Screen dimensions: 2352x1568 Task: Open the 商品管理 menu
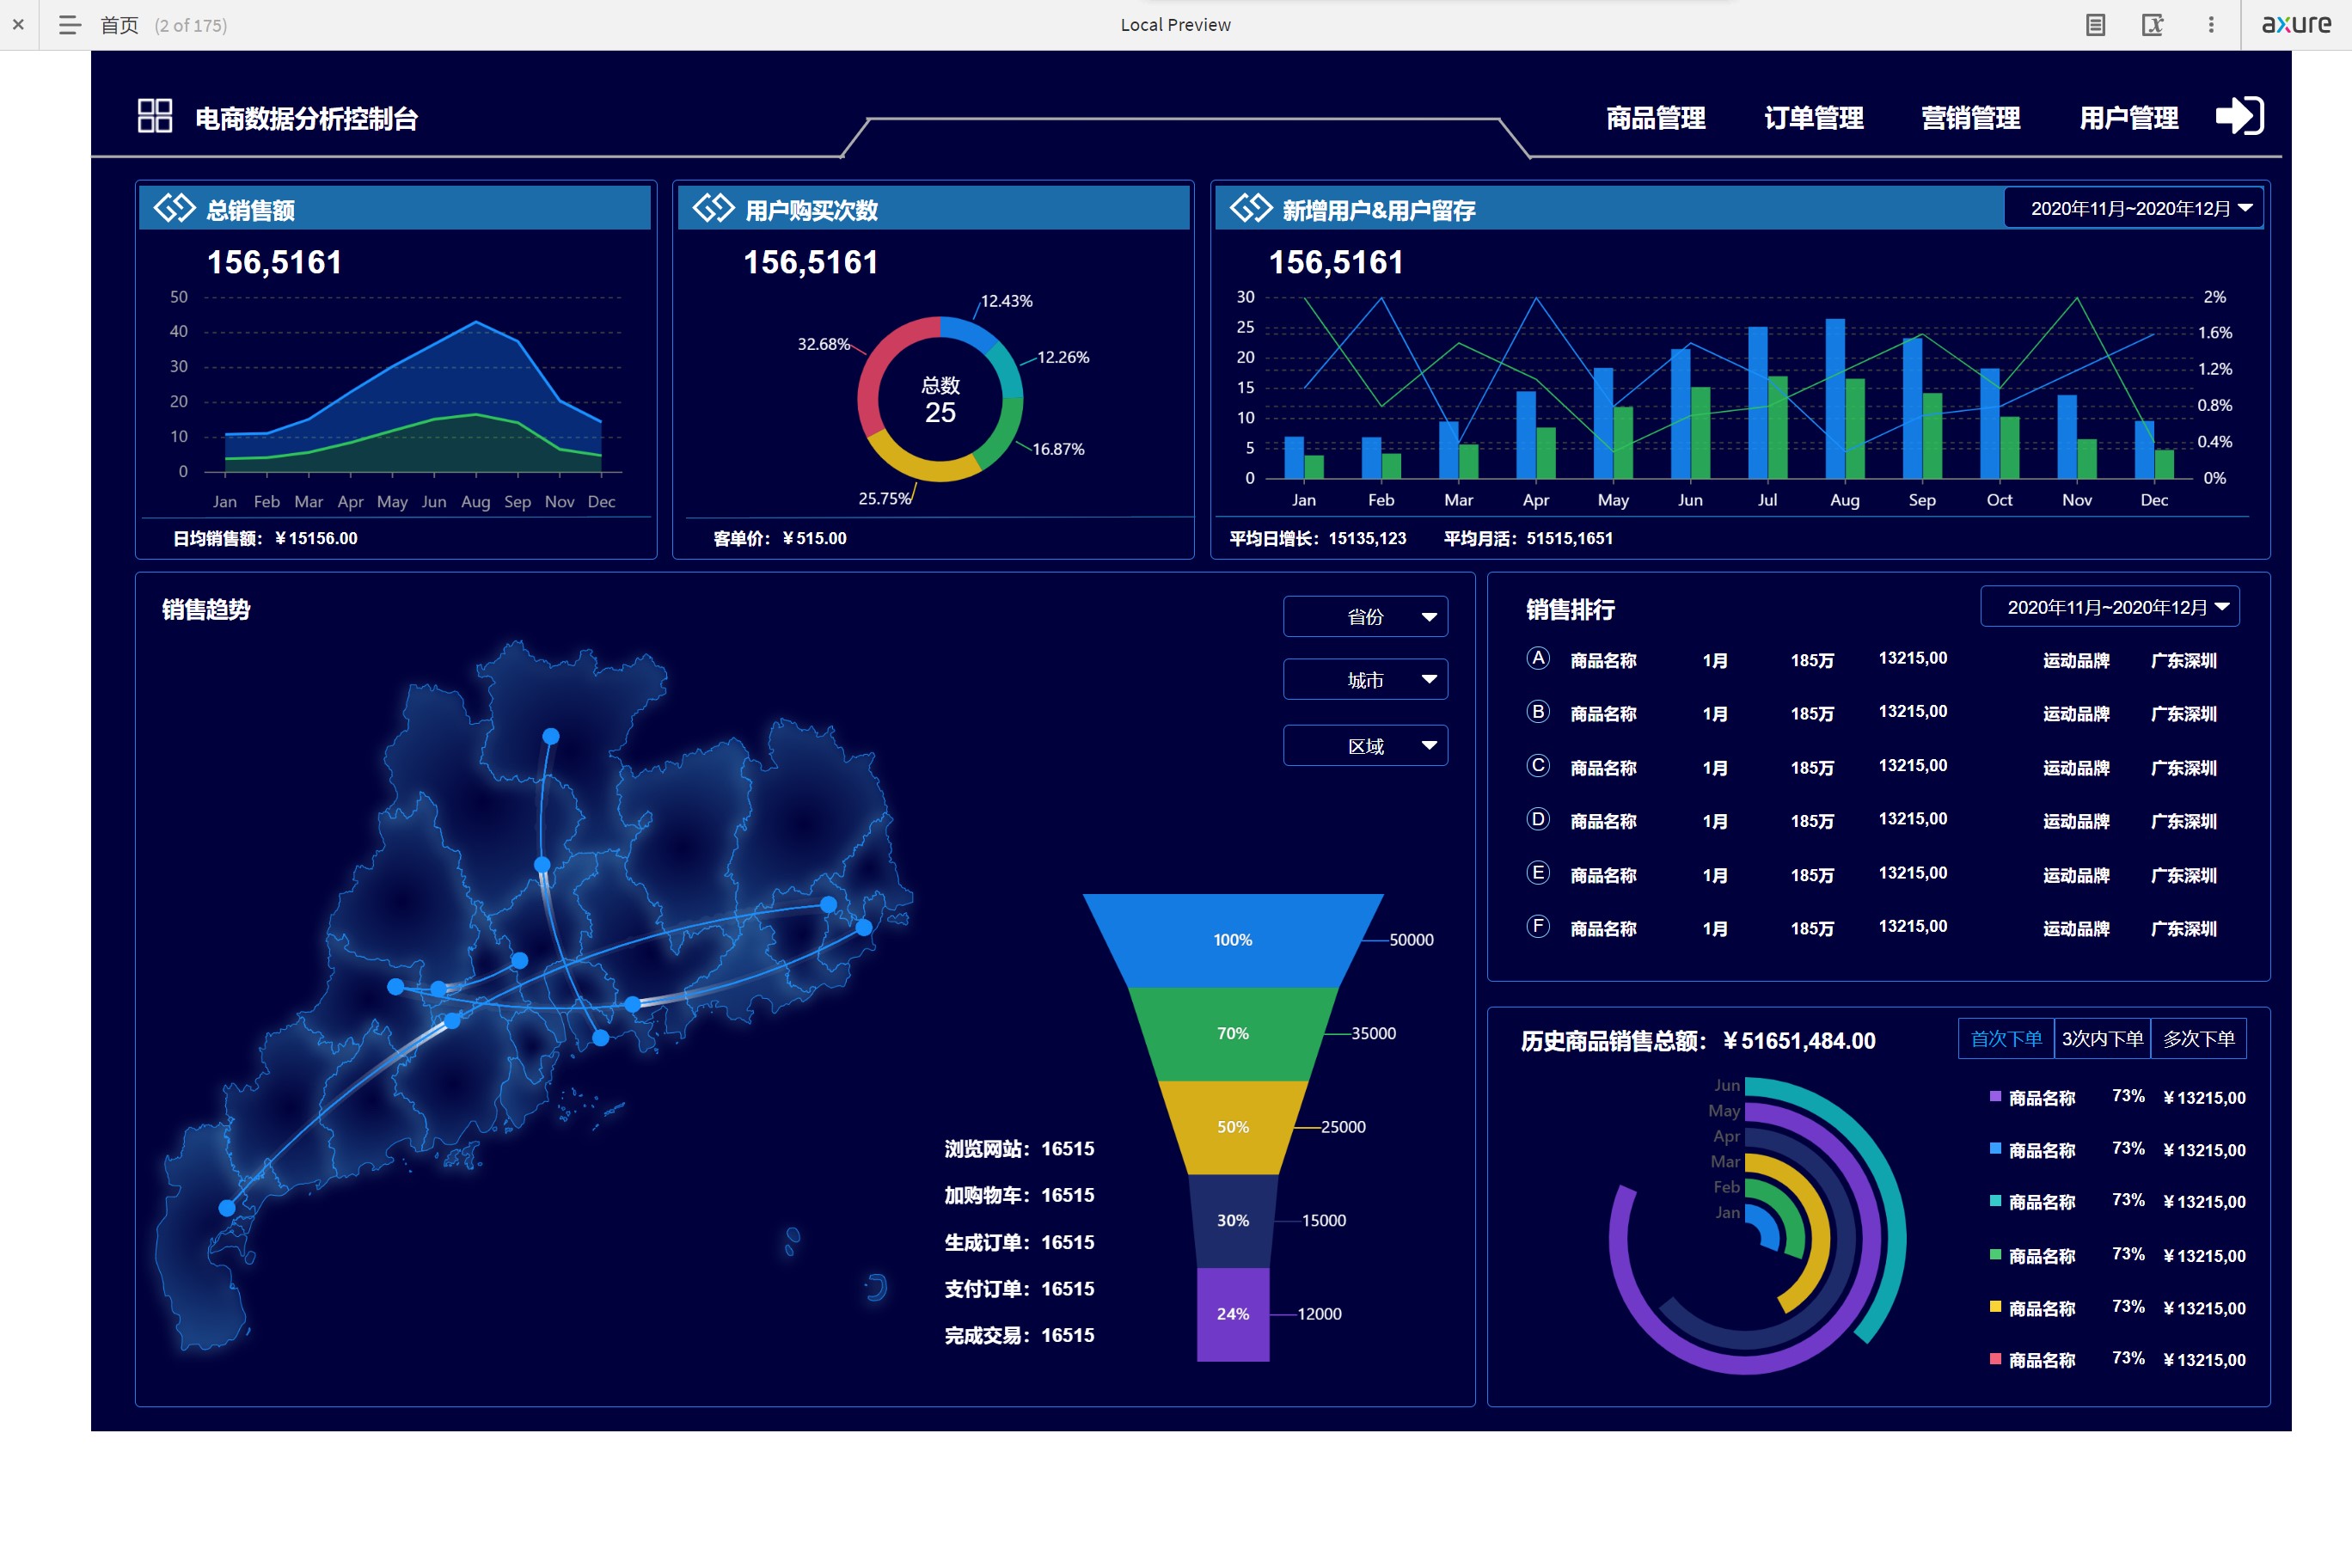[1656, 118]
